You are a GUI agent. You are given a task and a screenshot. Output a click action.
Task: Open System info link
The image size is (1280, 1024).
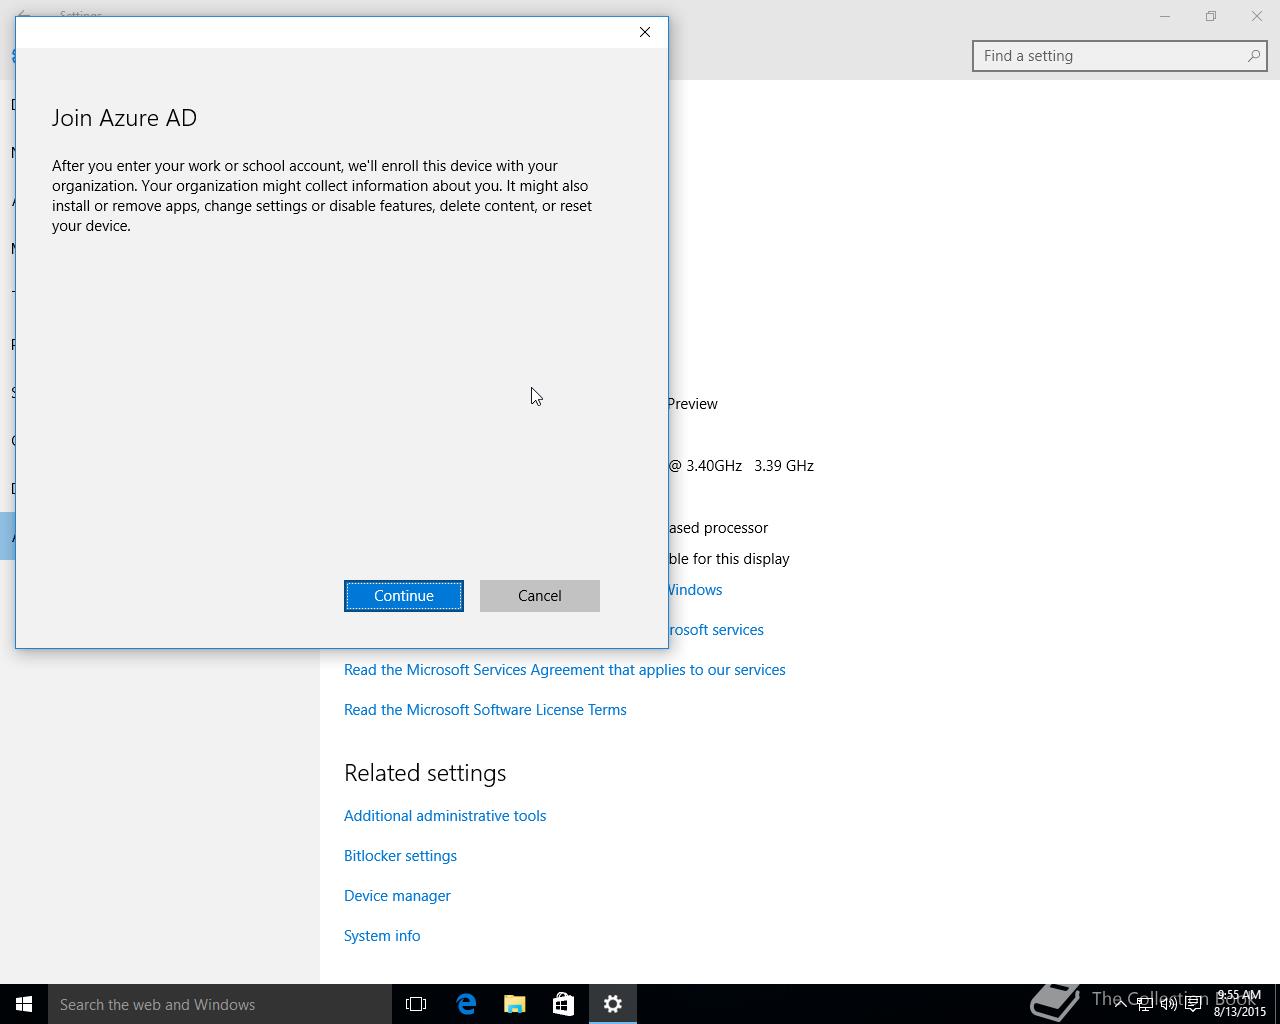(x=382, y=936)
